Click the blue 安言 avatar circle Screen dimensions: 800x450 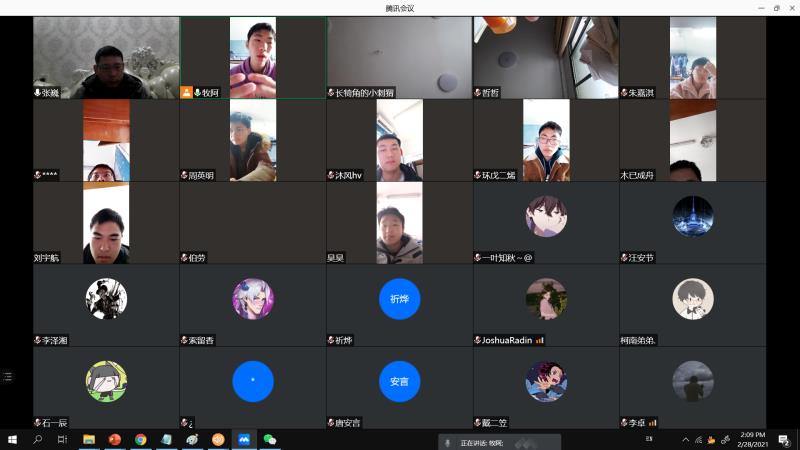coord(399,381)
